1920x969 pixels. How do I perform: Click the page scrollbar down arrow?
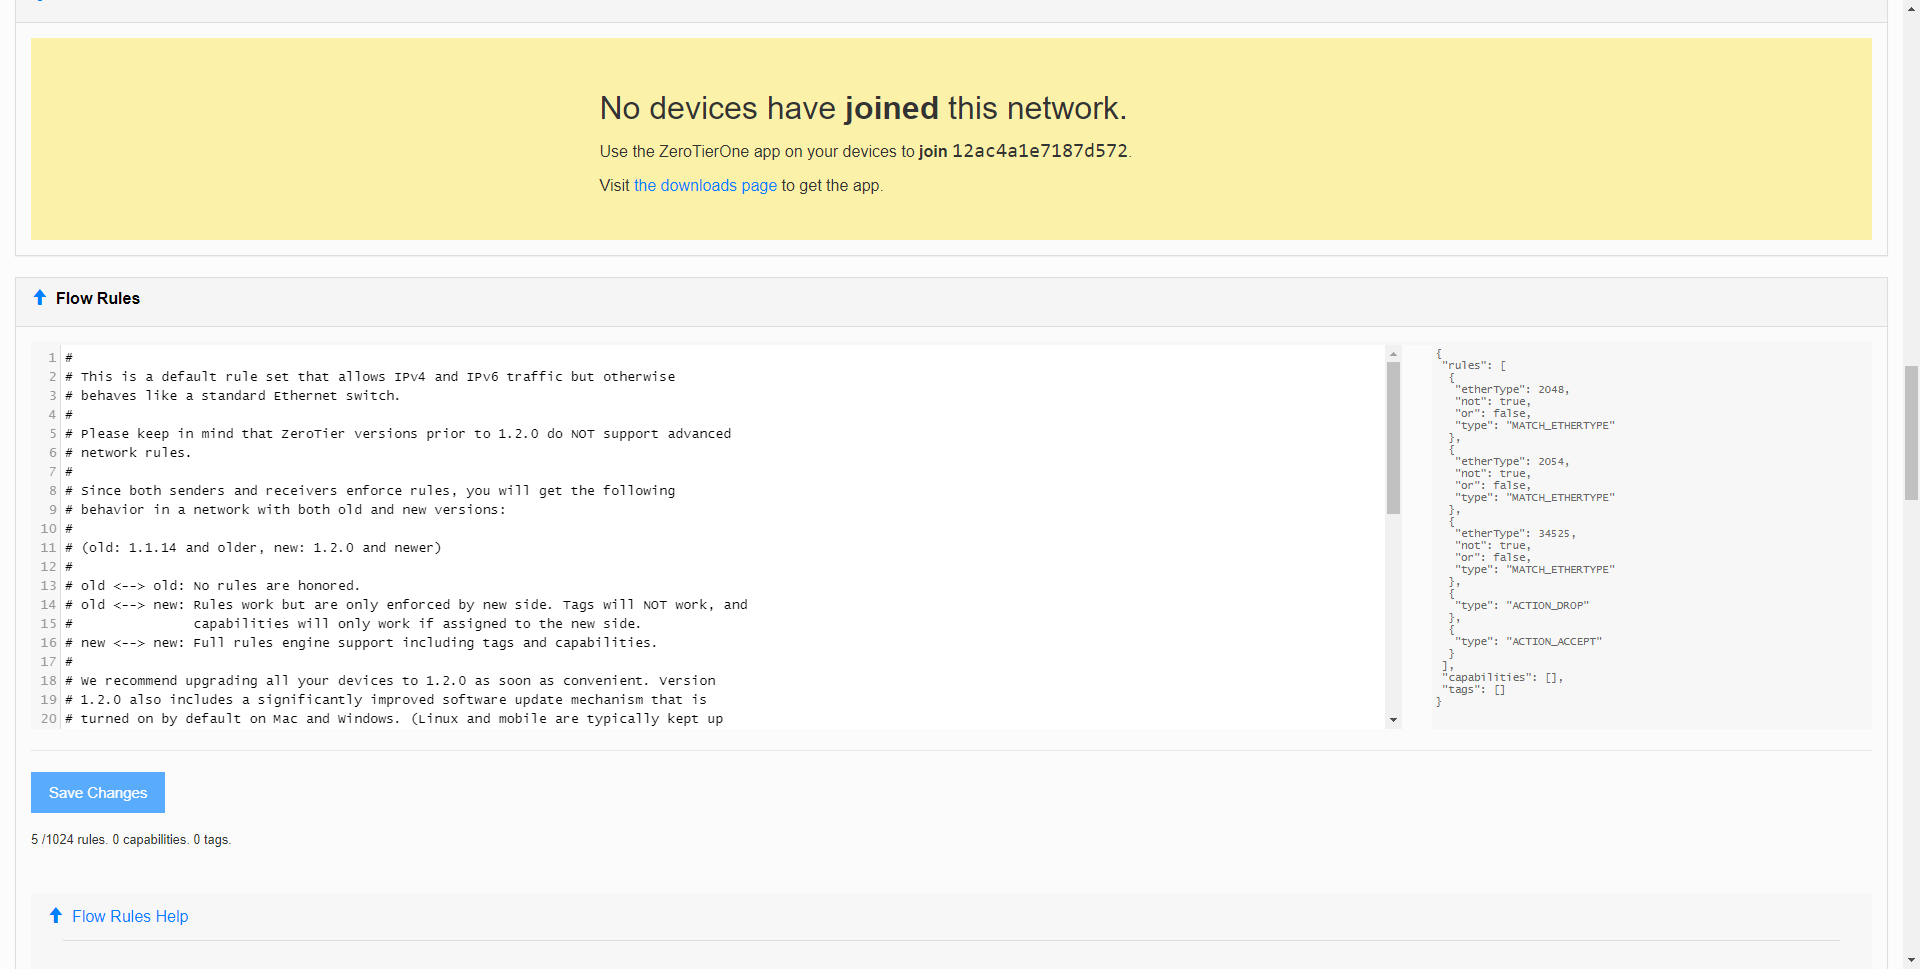click(1911, 961)
